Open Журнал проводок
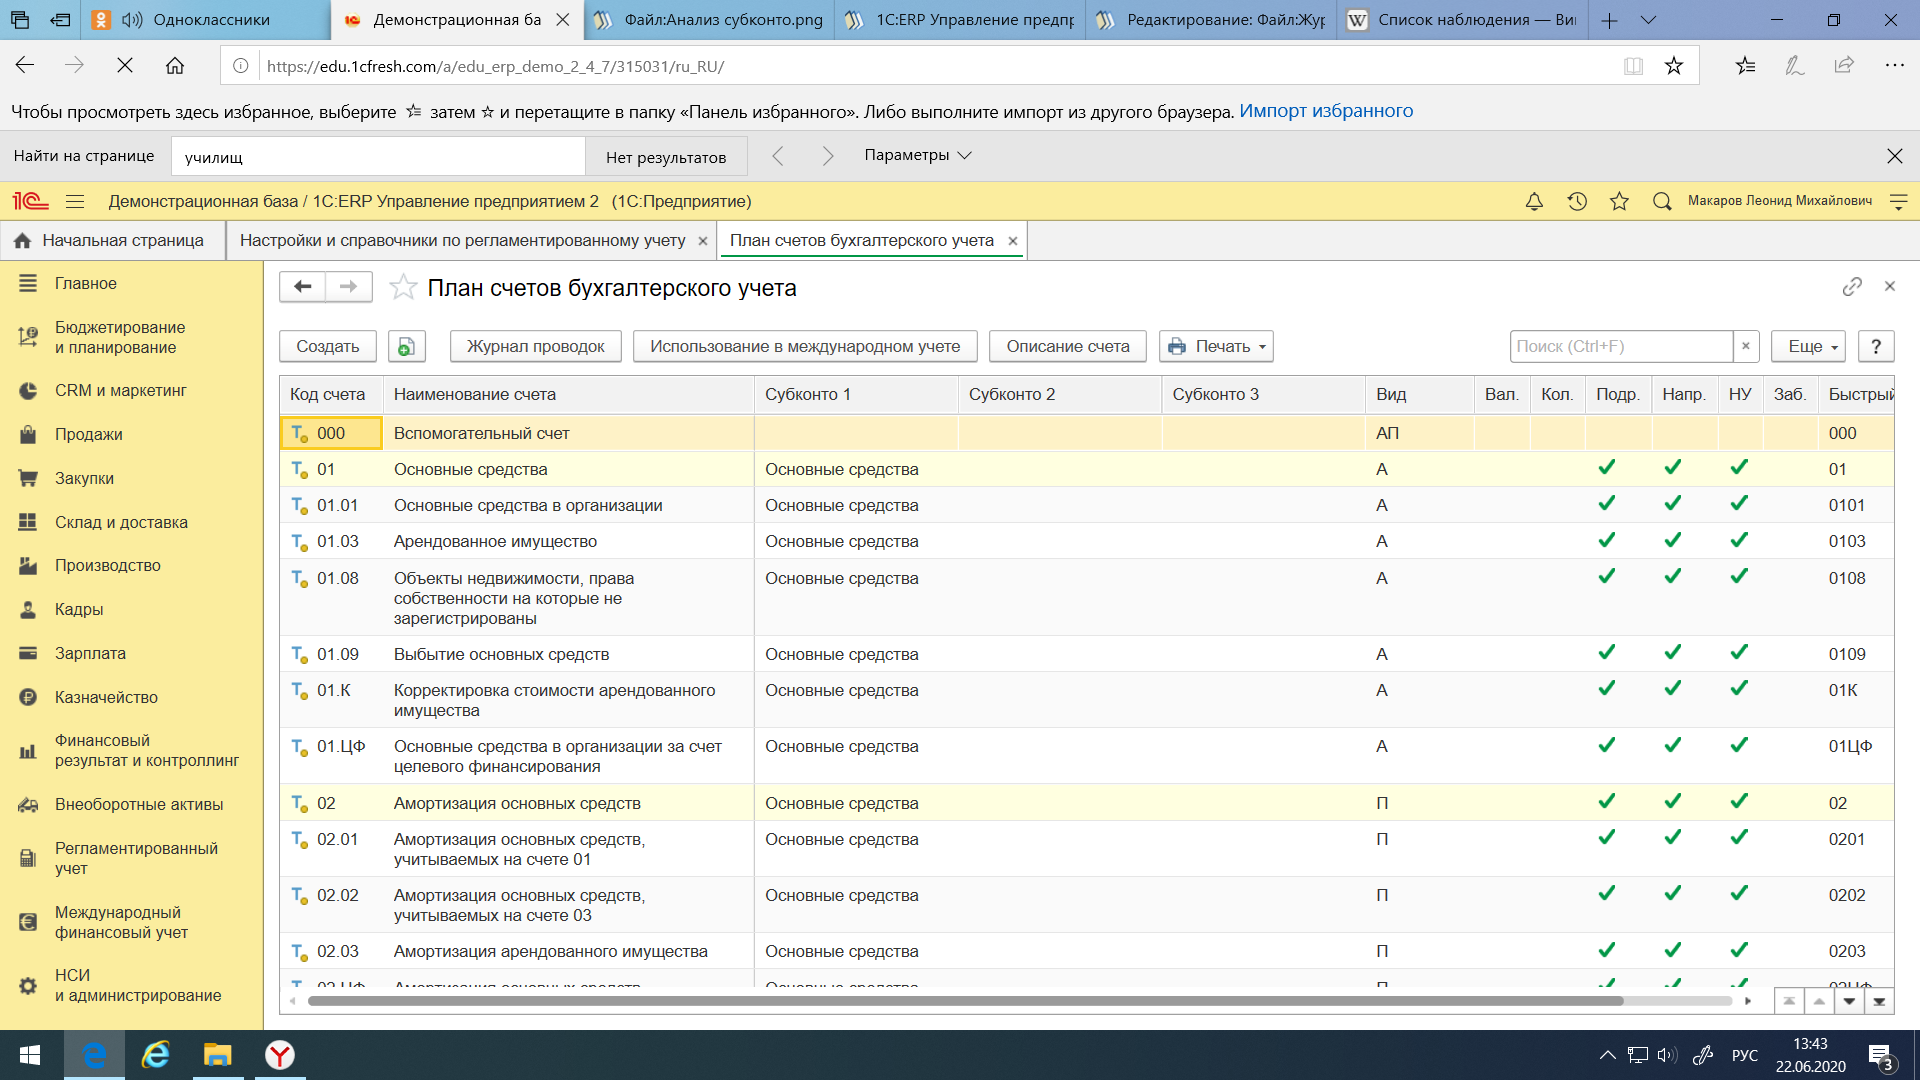This screenshot has height=1080, width=1920. pos(535,346)
